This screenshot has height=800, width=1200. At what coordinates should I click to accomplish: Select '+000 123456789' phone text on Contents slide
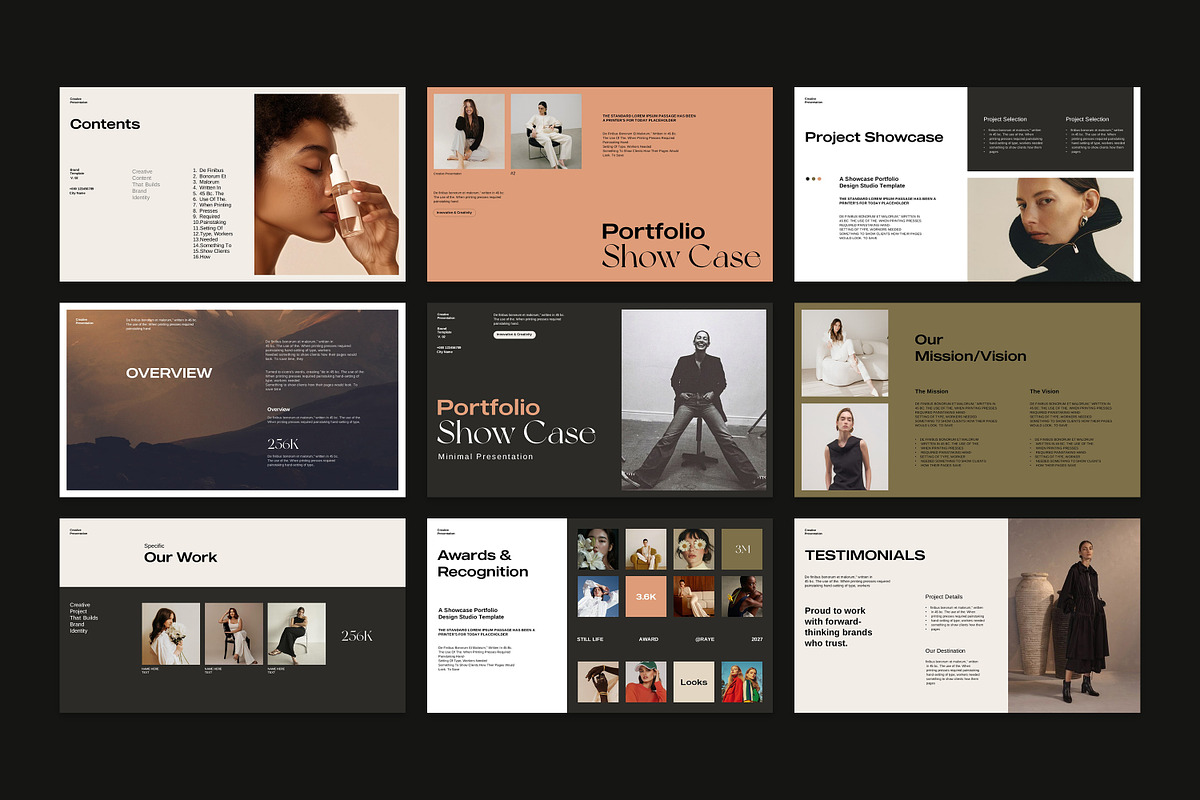82,188
